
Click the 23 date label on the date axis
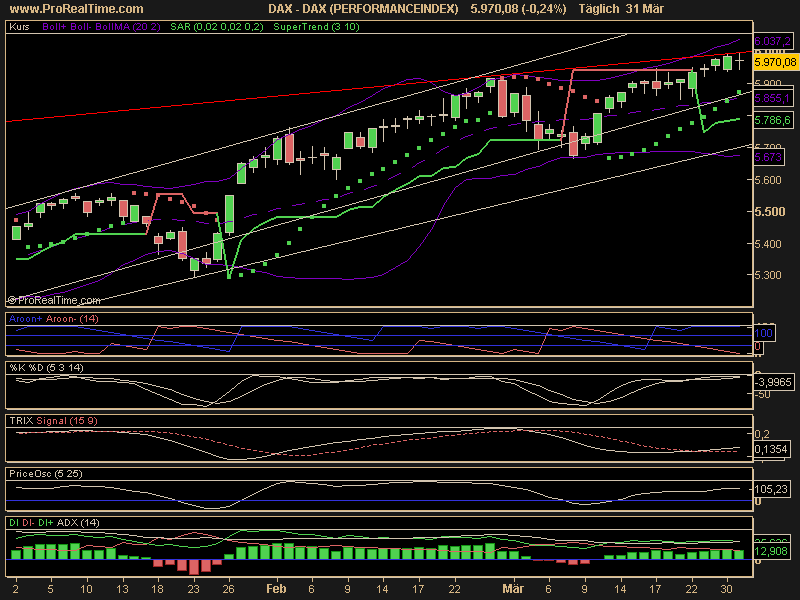[x=193, y=589]
